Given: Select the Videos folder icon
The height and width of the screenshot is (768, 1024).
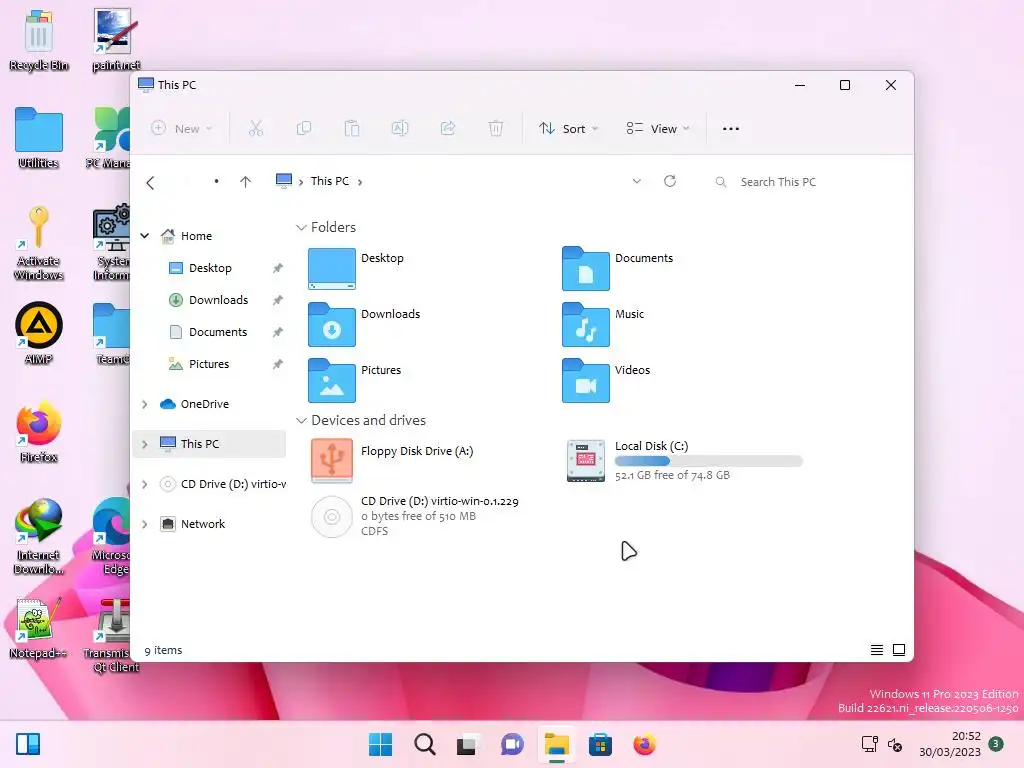Looking at the screenshot, I should (x=586, y=381).
